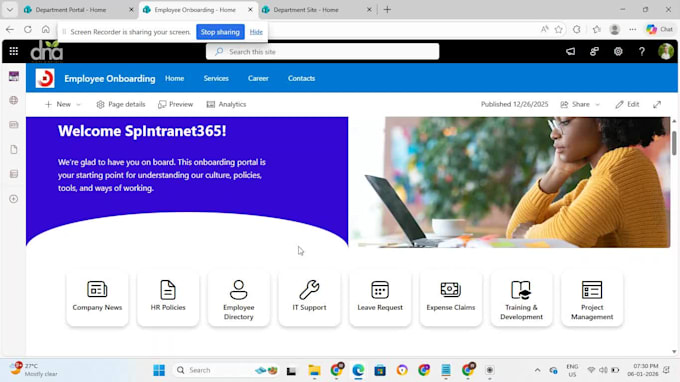Click the DNA site logo

click(46, 51)
